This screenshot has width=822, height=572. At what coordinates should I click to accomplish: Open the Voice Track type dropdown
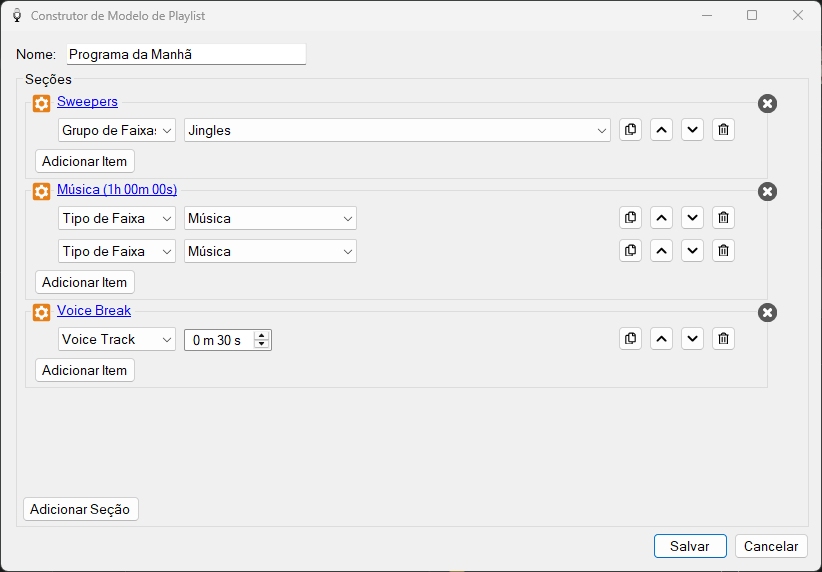pos(117,339)
